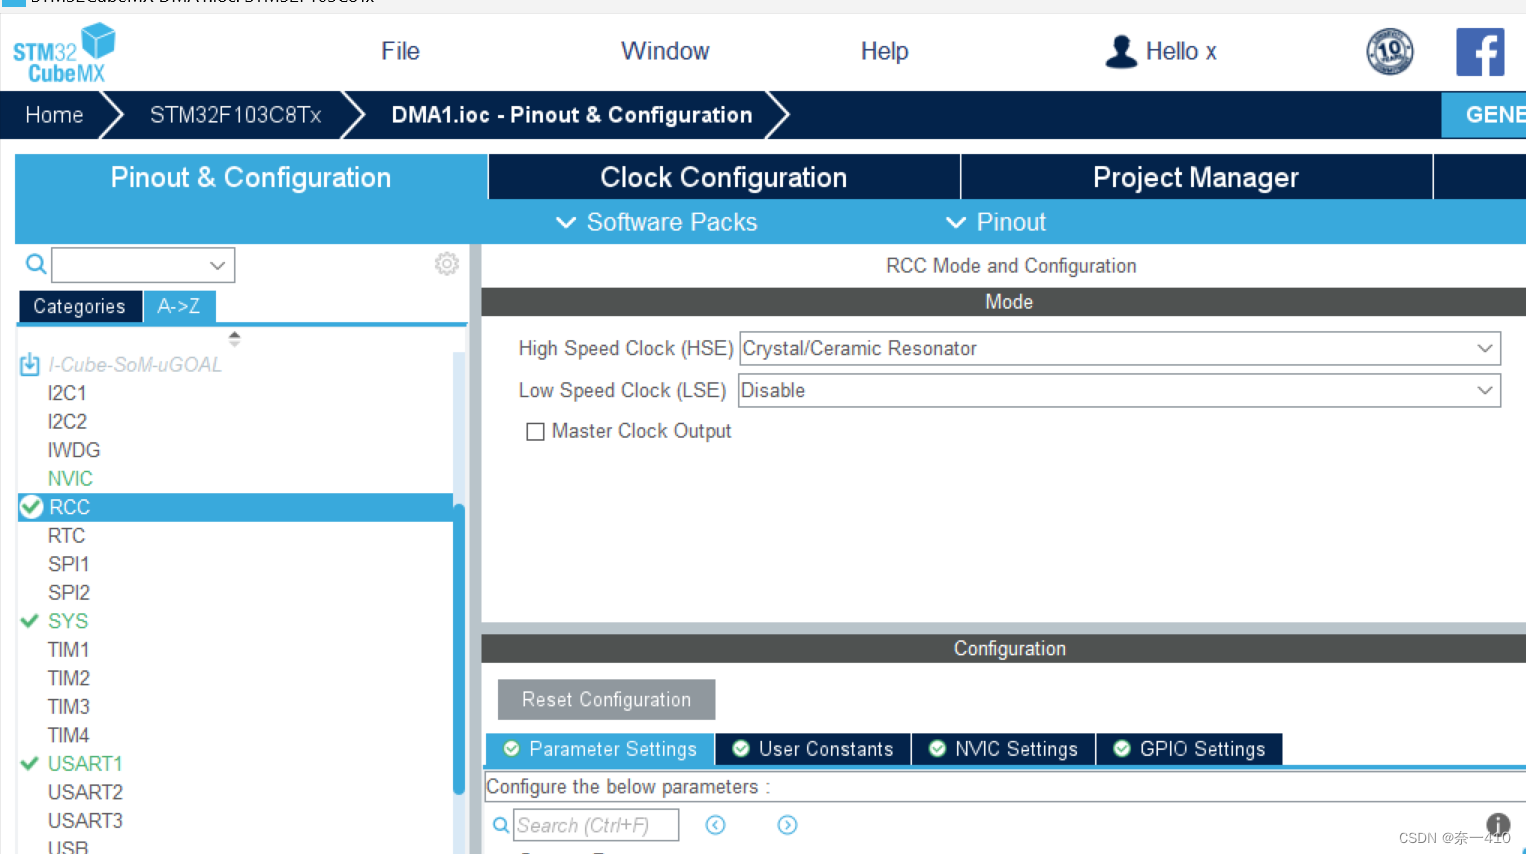Open the High Speed Clock (HSE) dropdown

[x=1119, y=348]
